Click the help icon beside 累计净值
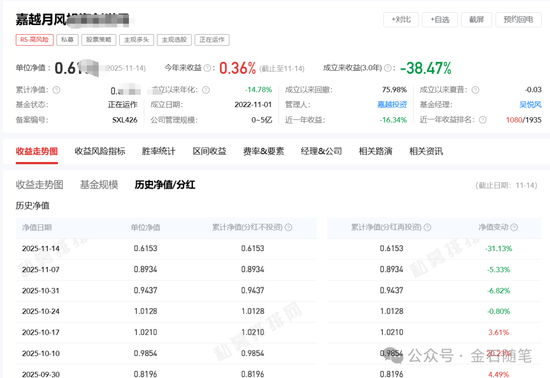550x378 pixels. point(56,90)
